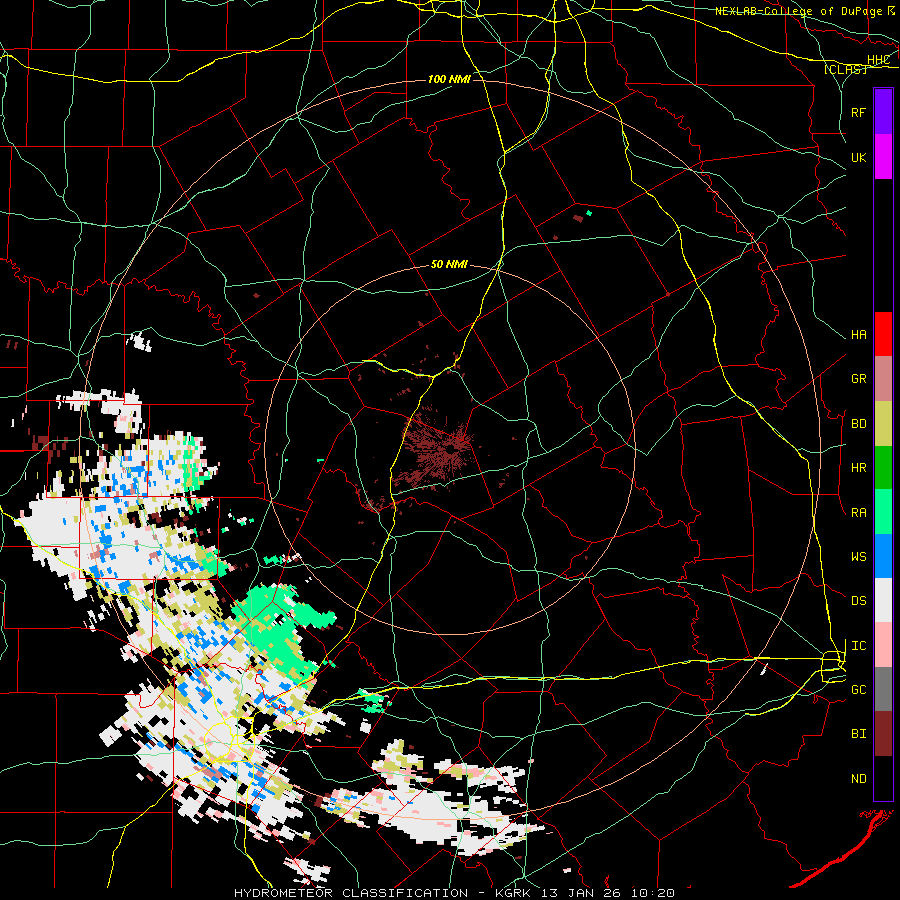
Task: Select the gray GC legend swatch
Action: coord(883,689)
